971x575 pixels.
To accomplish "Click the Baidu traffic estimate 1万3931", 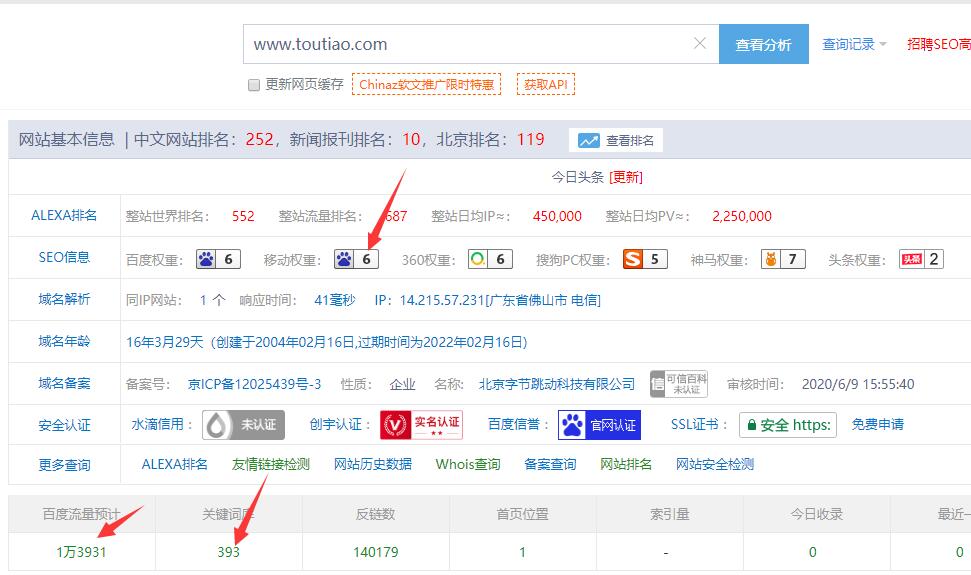I will tap(81, 552).
